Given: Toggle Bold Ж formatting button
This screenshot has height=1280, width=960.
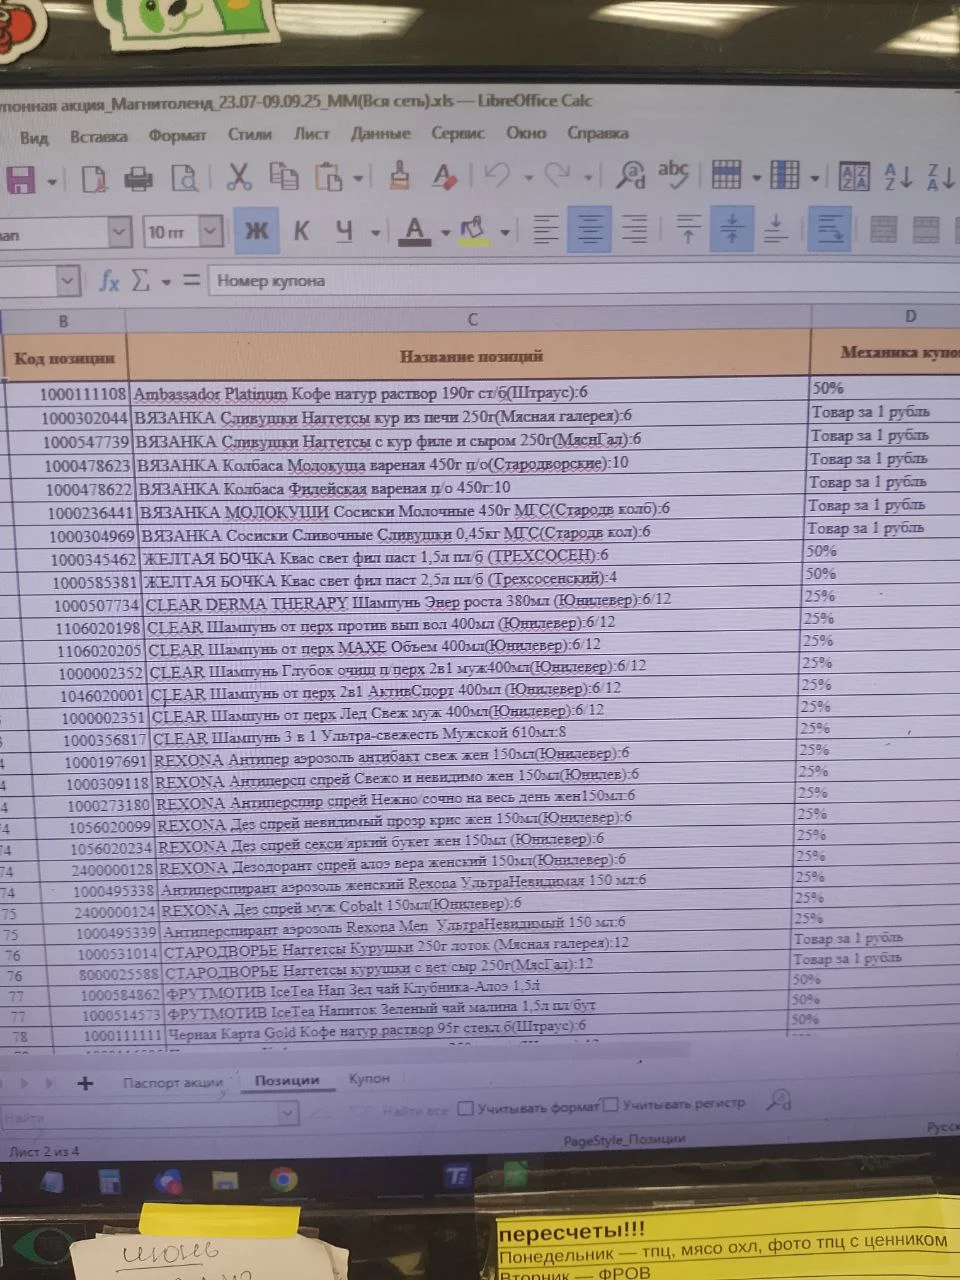Looking at the screenshot, I should tap(256, 231).
